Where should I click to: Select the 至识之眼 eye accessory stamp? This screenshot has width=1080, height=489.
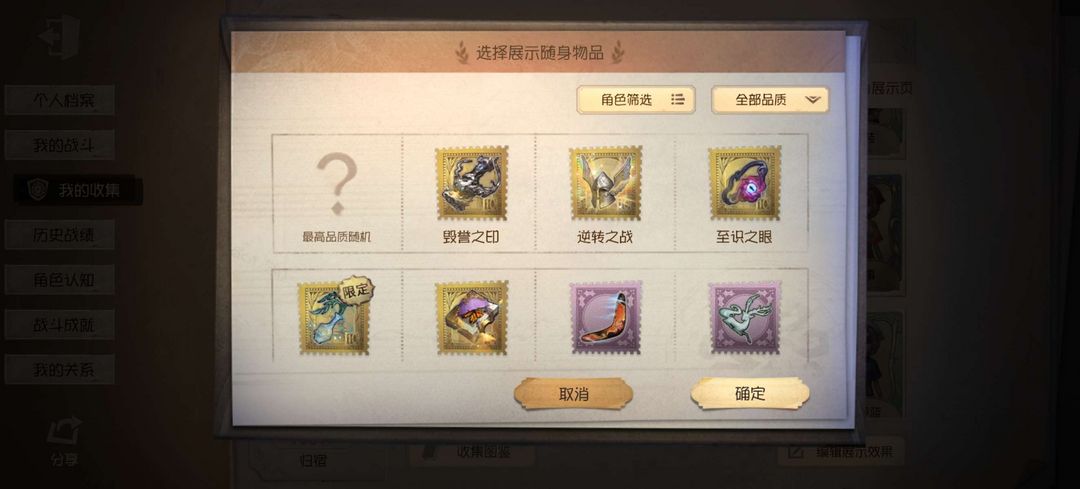point(745,183)
